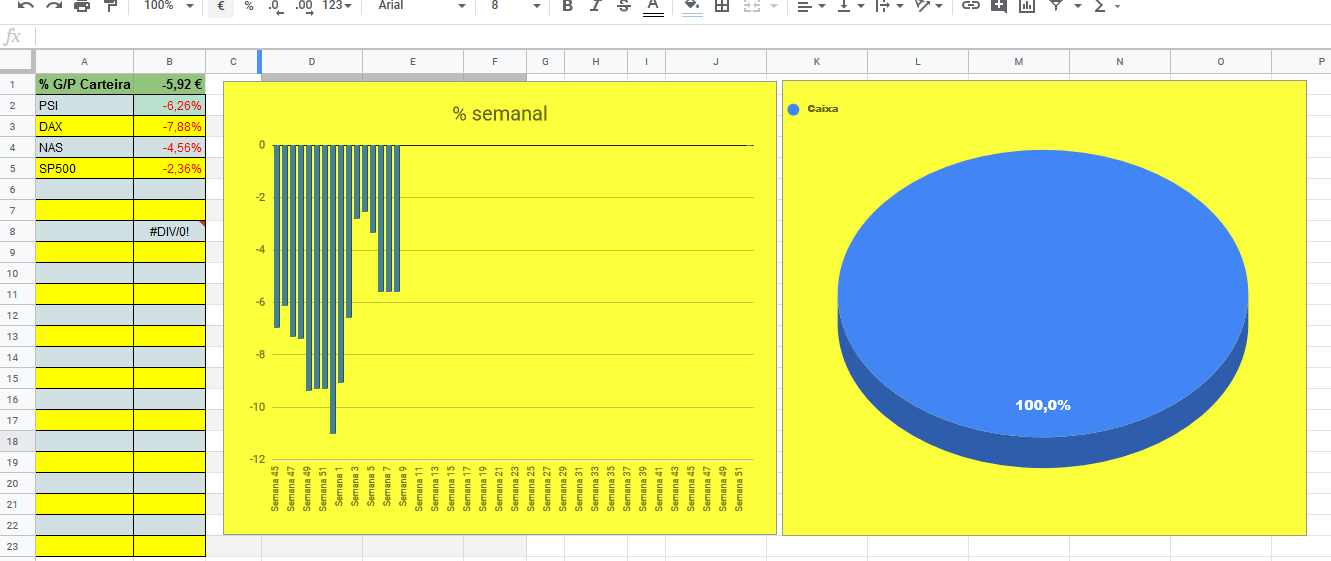1331x561 pixels.
Task: Open the fill color picker
Action: click(x=692, y=6)
